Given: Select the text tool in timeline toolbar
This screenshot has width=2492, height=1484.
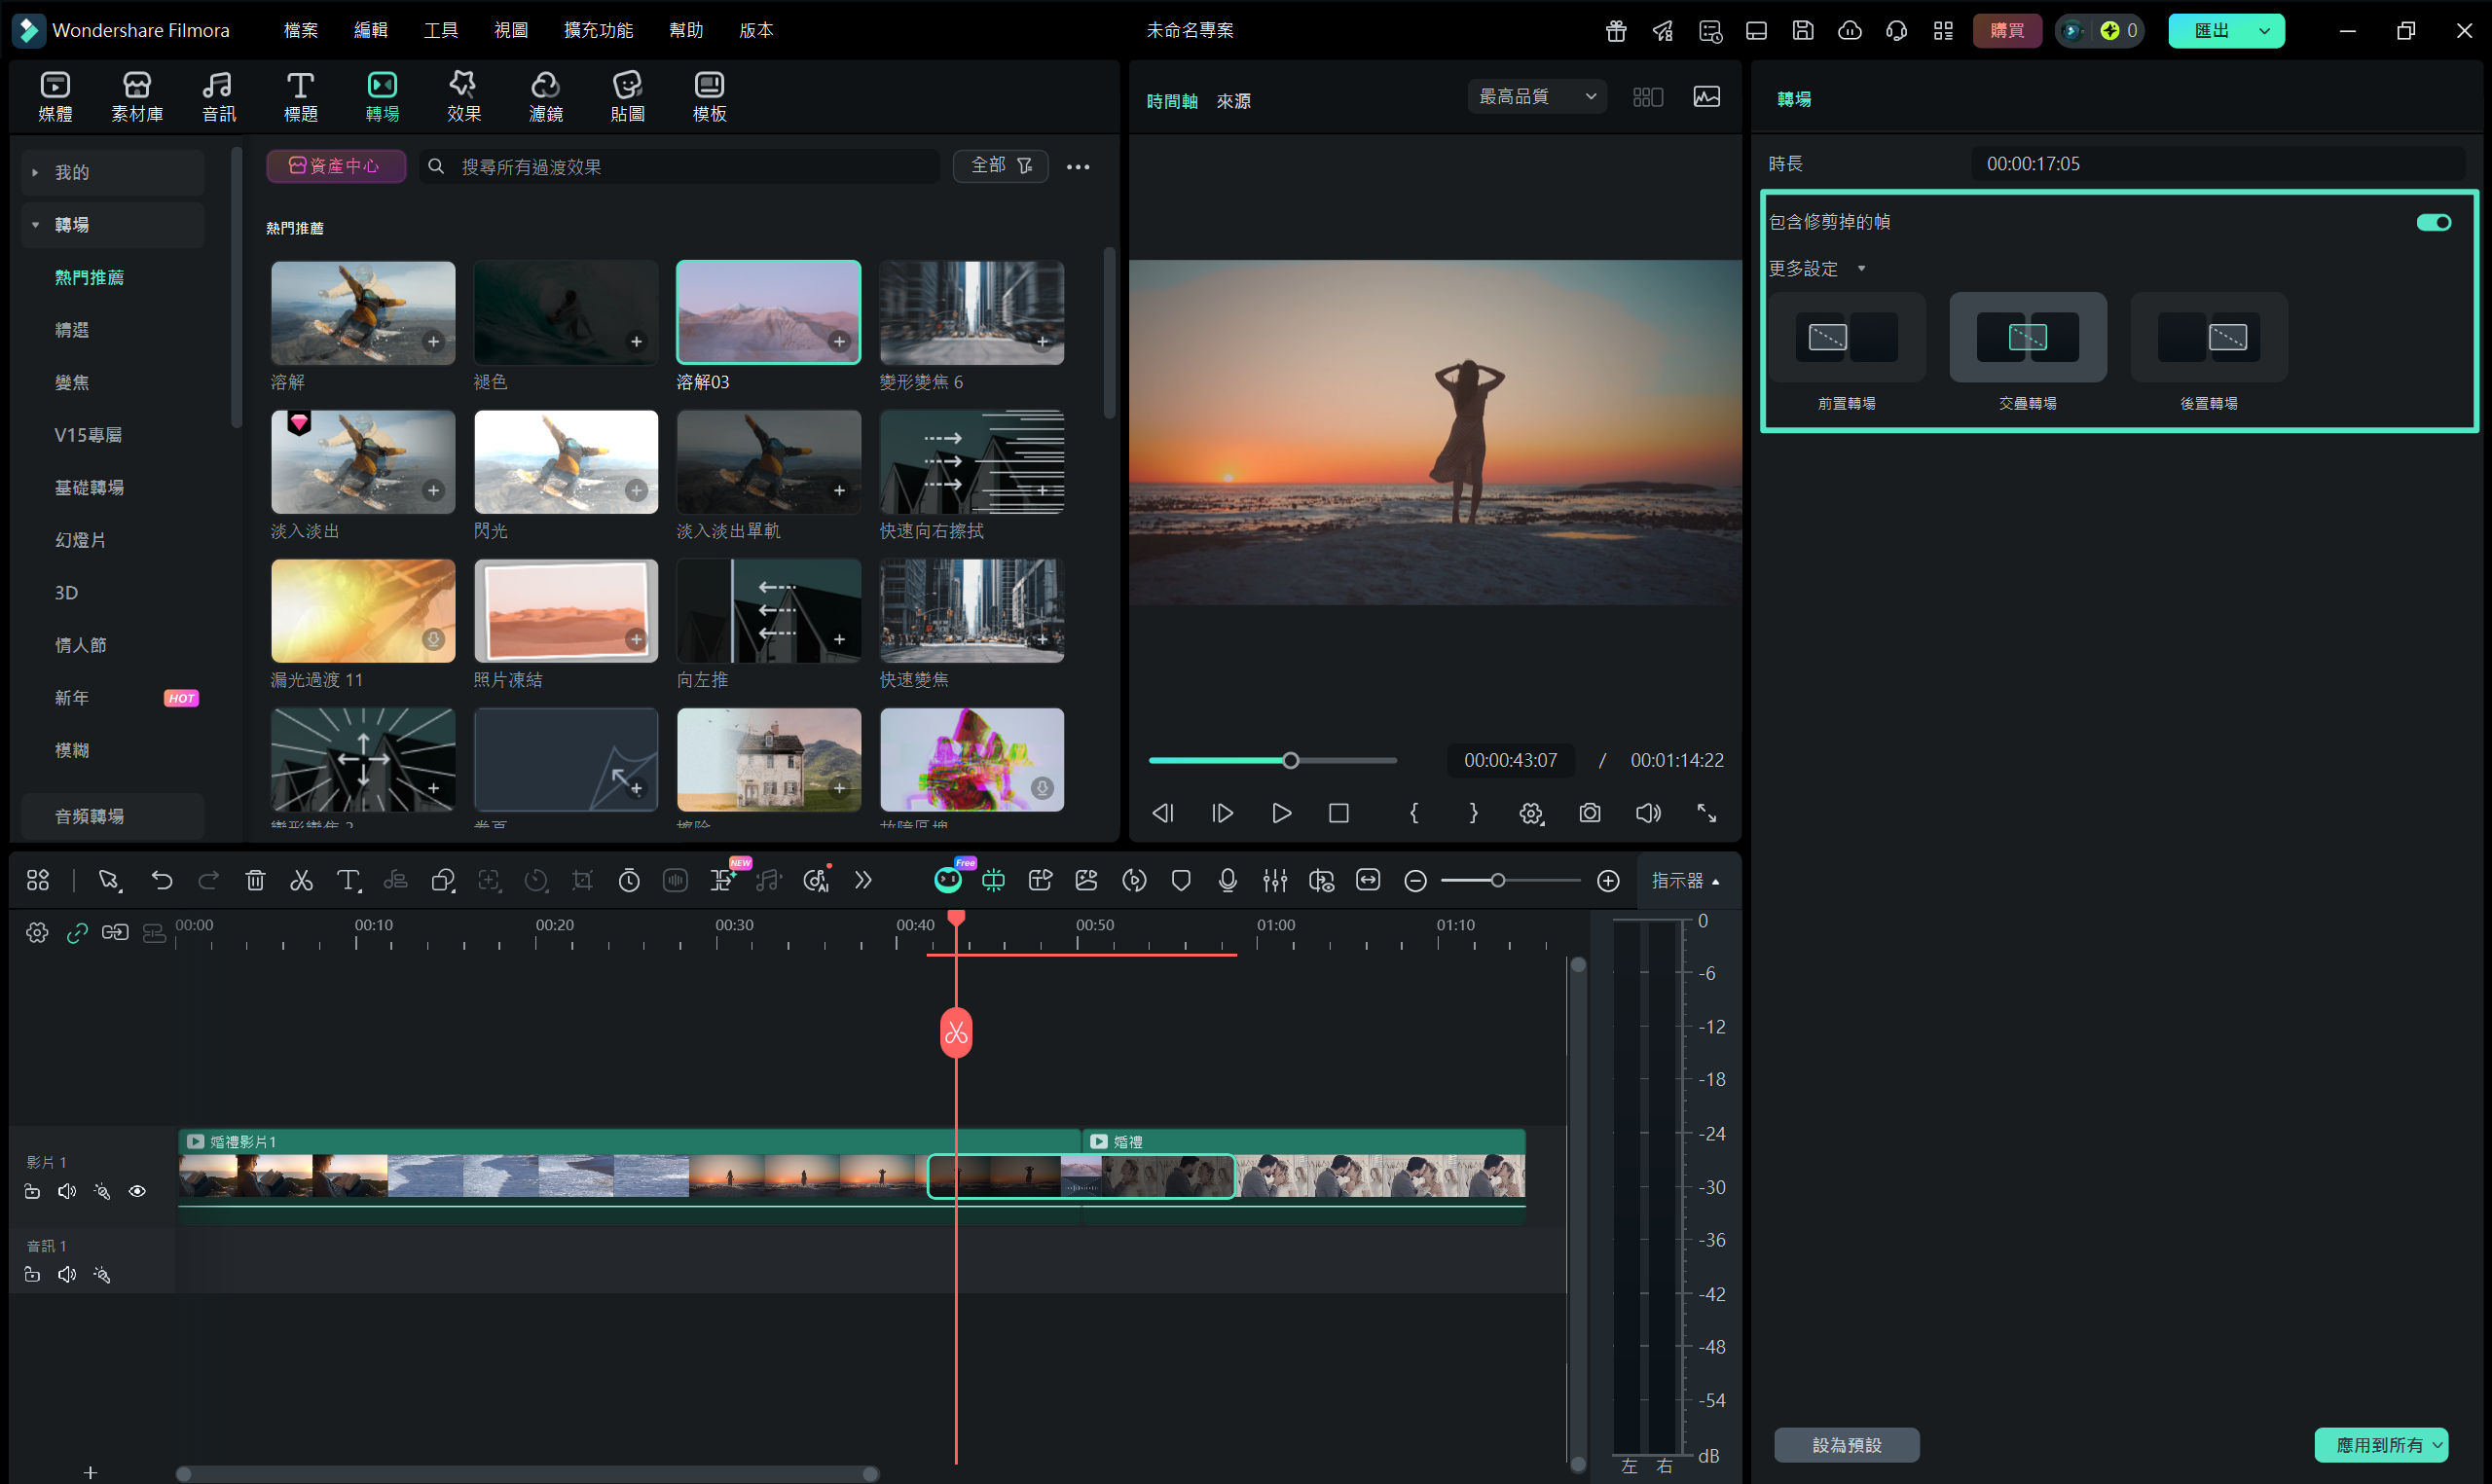Looking at the screenshot, I should click(x=347, y=880).
